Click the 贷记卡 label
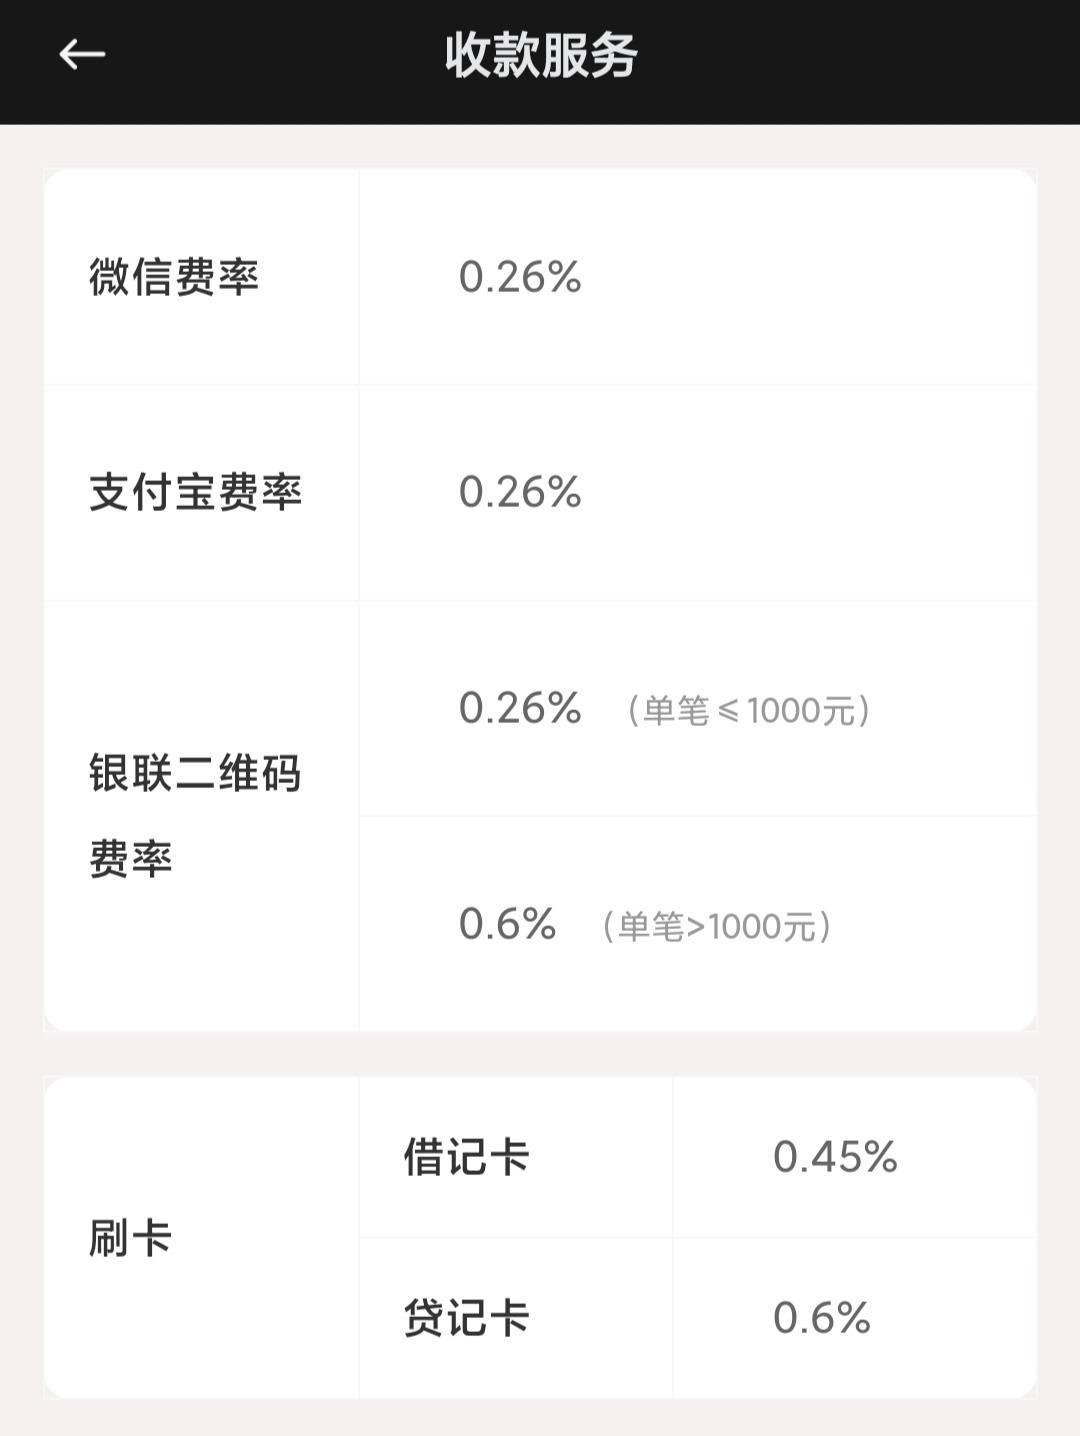The image size is (1080, 1436). (466, 1318)
